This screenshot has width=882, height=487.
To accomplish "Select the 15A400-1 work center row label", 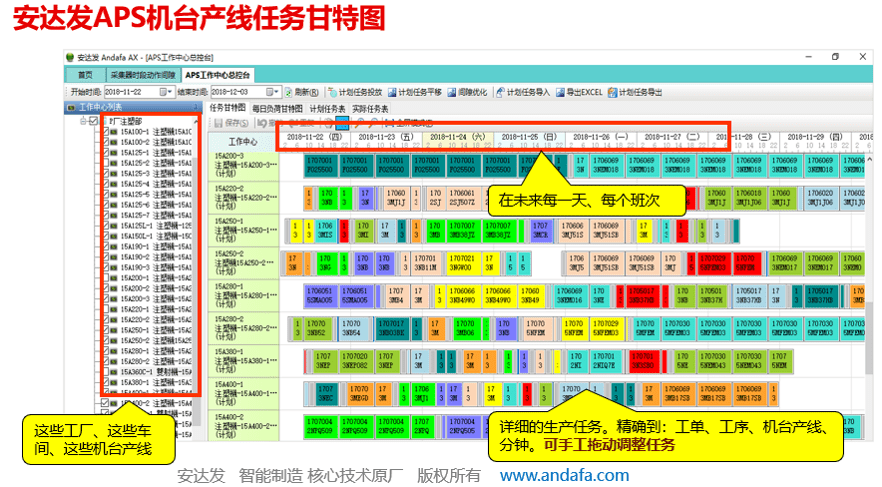I will tap(244, 394).
